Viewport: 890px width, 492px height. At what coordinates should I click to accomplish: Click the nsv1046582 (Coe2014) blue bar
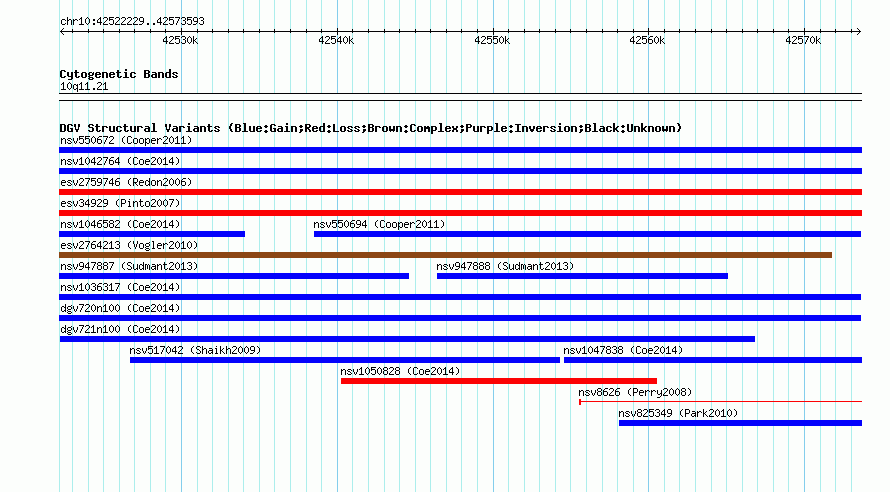click(x=152, y=234)
